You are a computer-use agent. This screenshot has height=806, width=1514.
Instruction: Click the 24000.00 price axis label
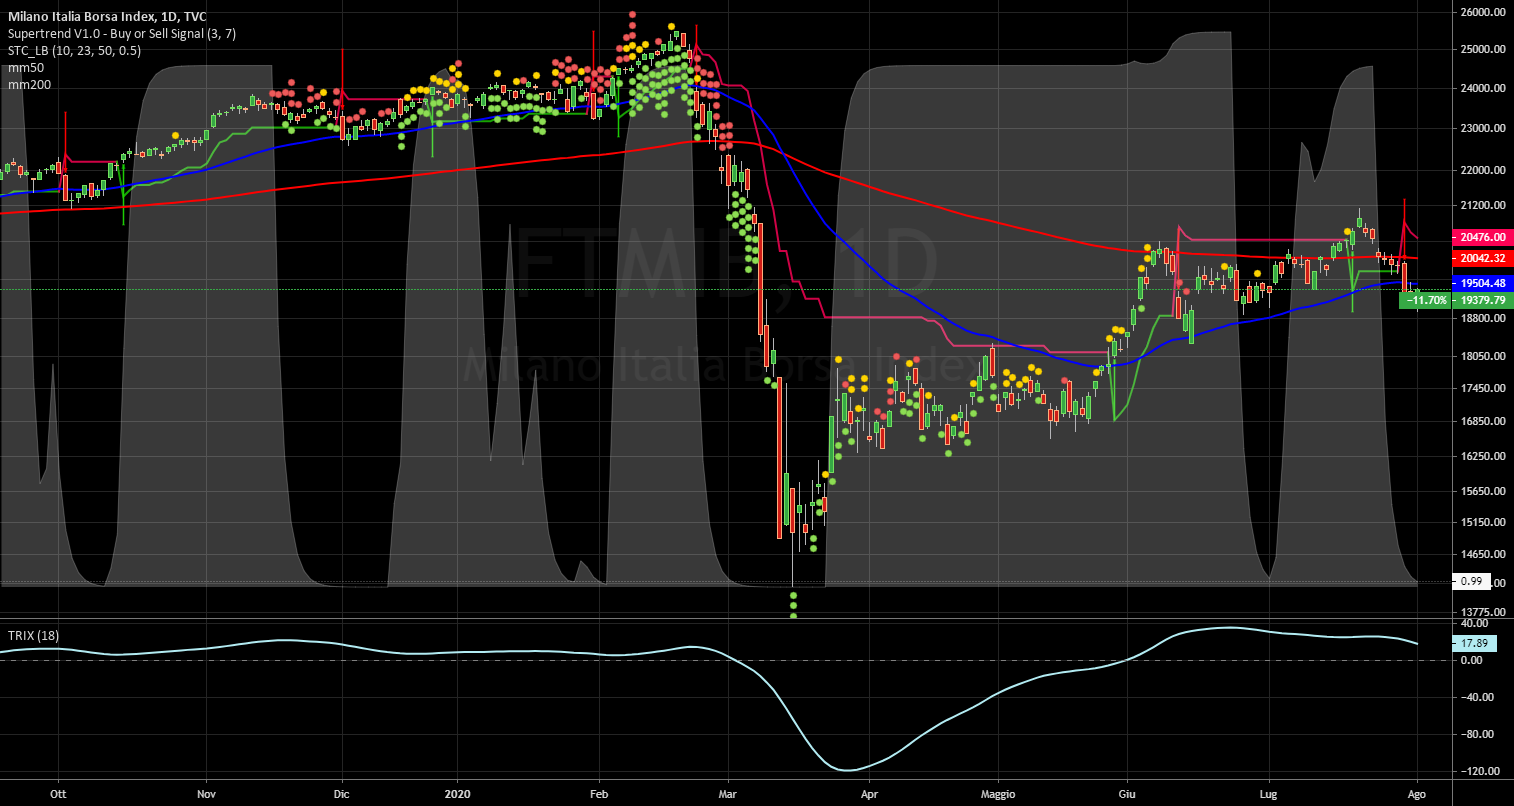coord(1482,88)
